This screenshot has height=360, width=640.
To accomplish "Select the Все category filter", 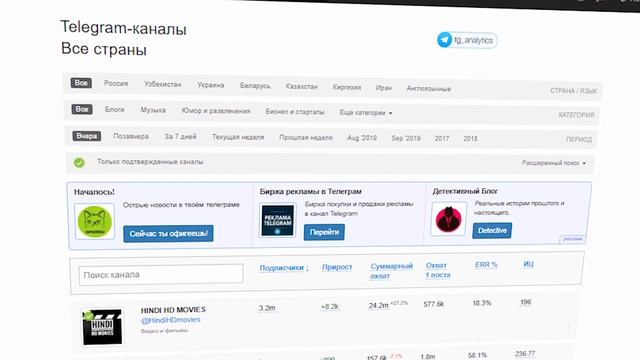I will point(82,109).
